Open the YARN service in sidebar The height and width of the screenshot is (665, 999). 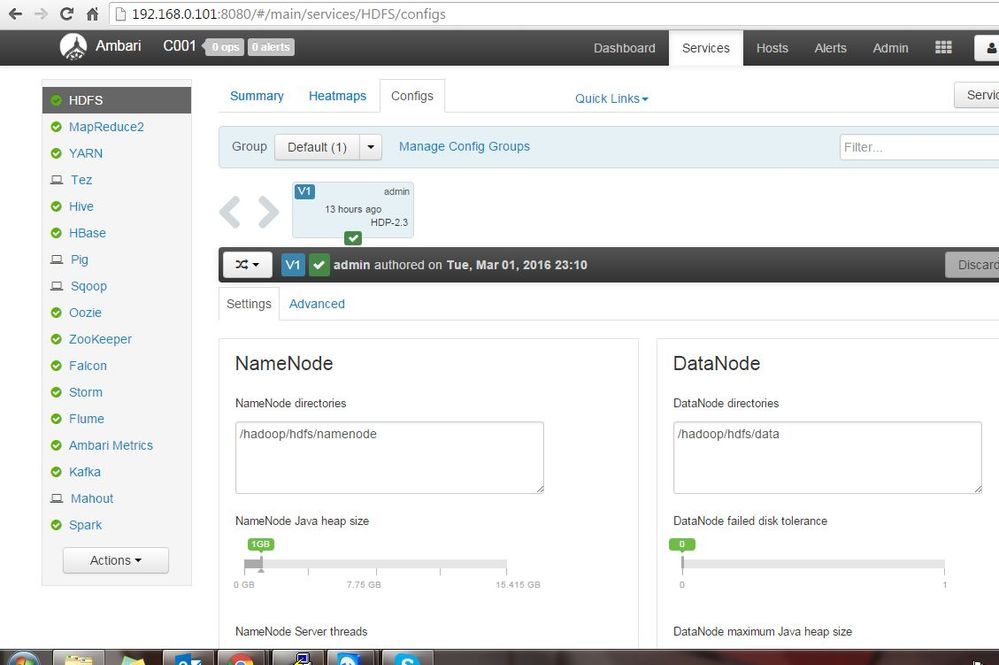click(85, 154)
